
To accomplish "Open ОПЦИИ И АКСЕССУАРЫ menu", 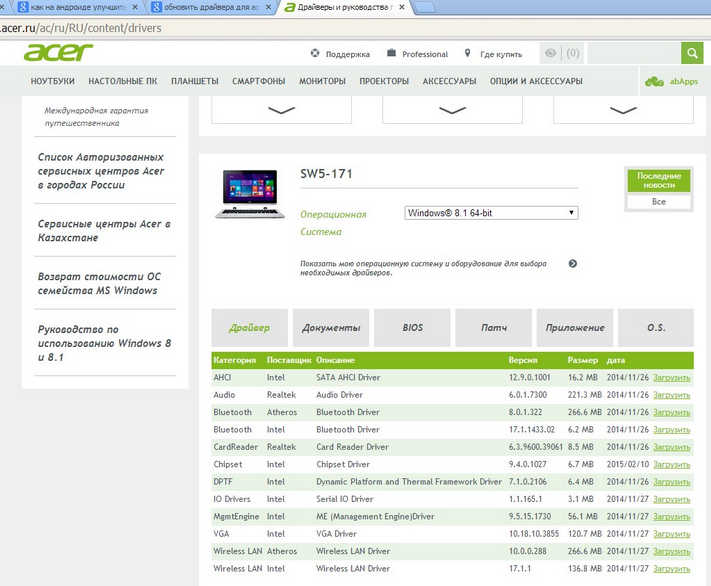I will [536, 81].
